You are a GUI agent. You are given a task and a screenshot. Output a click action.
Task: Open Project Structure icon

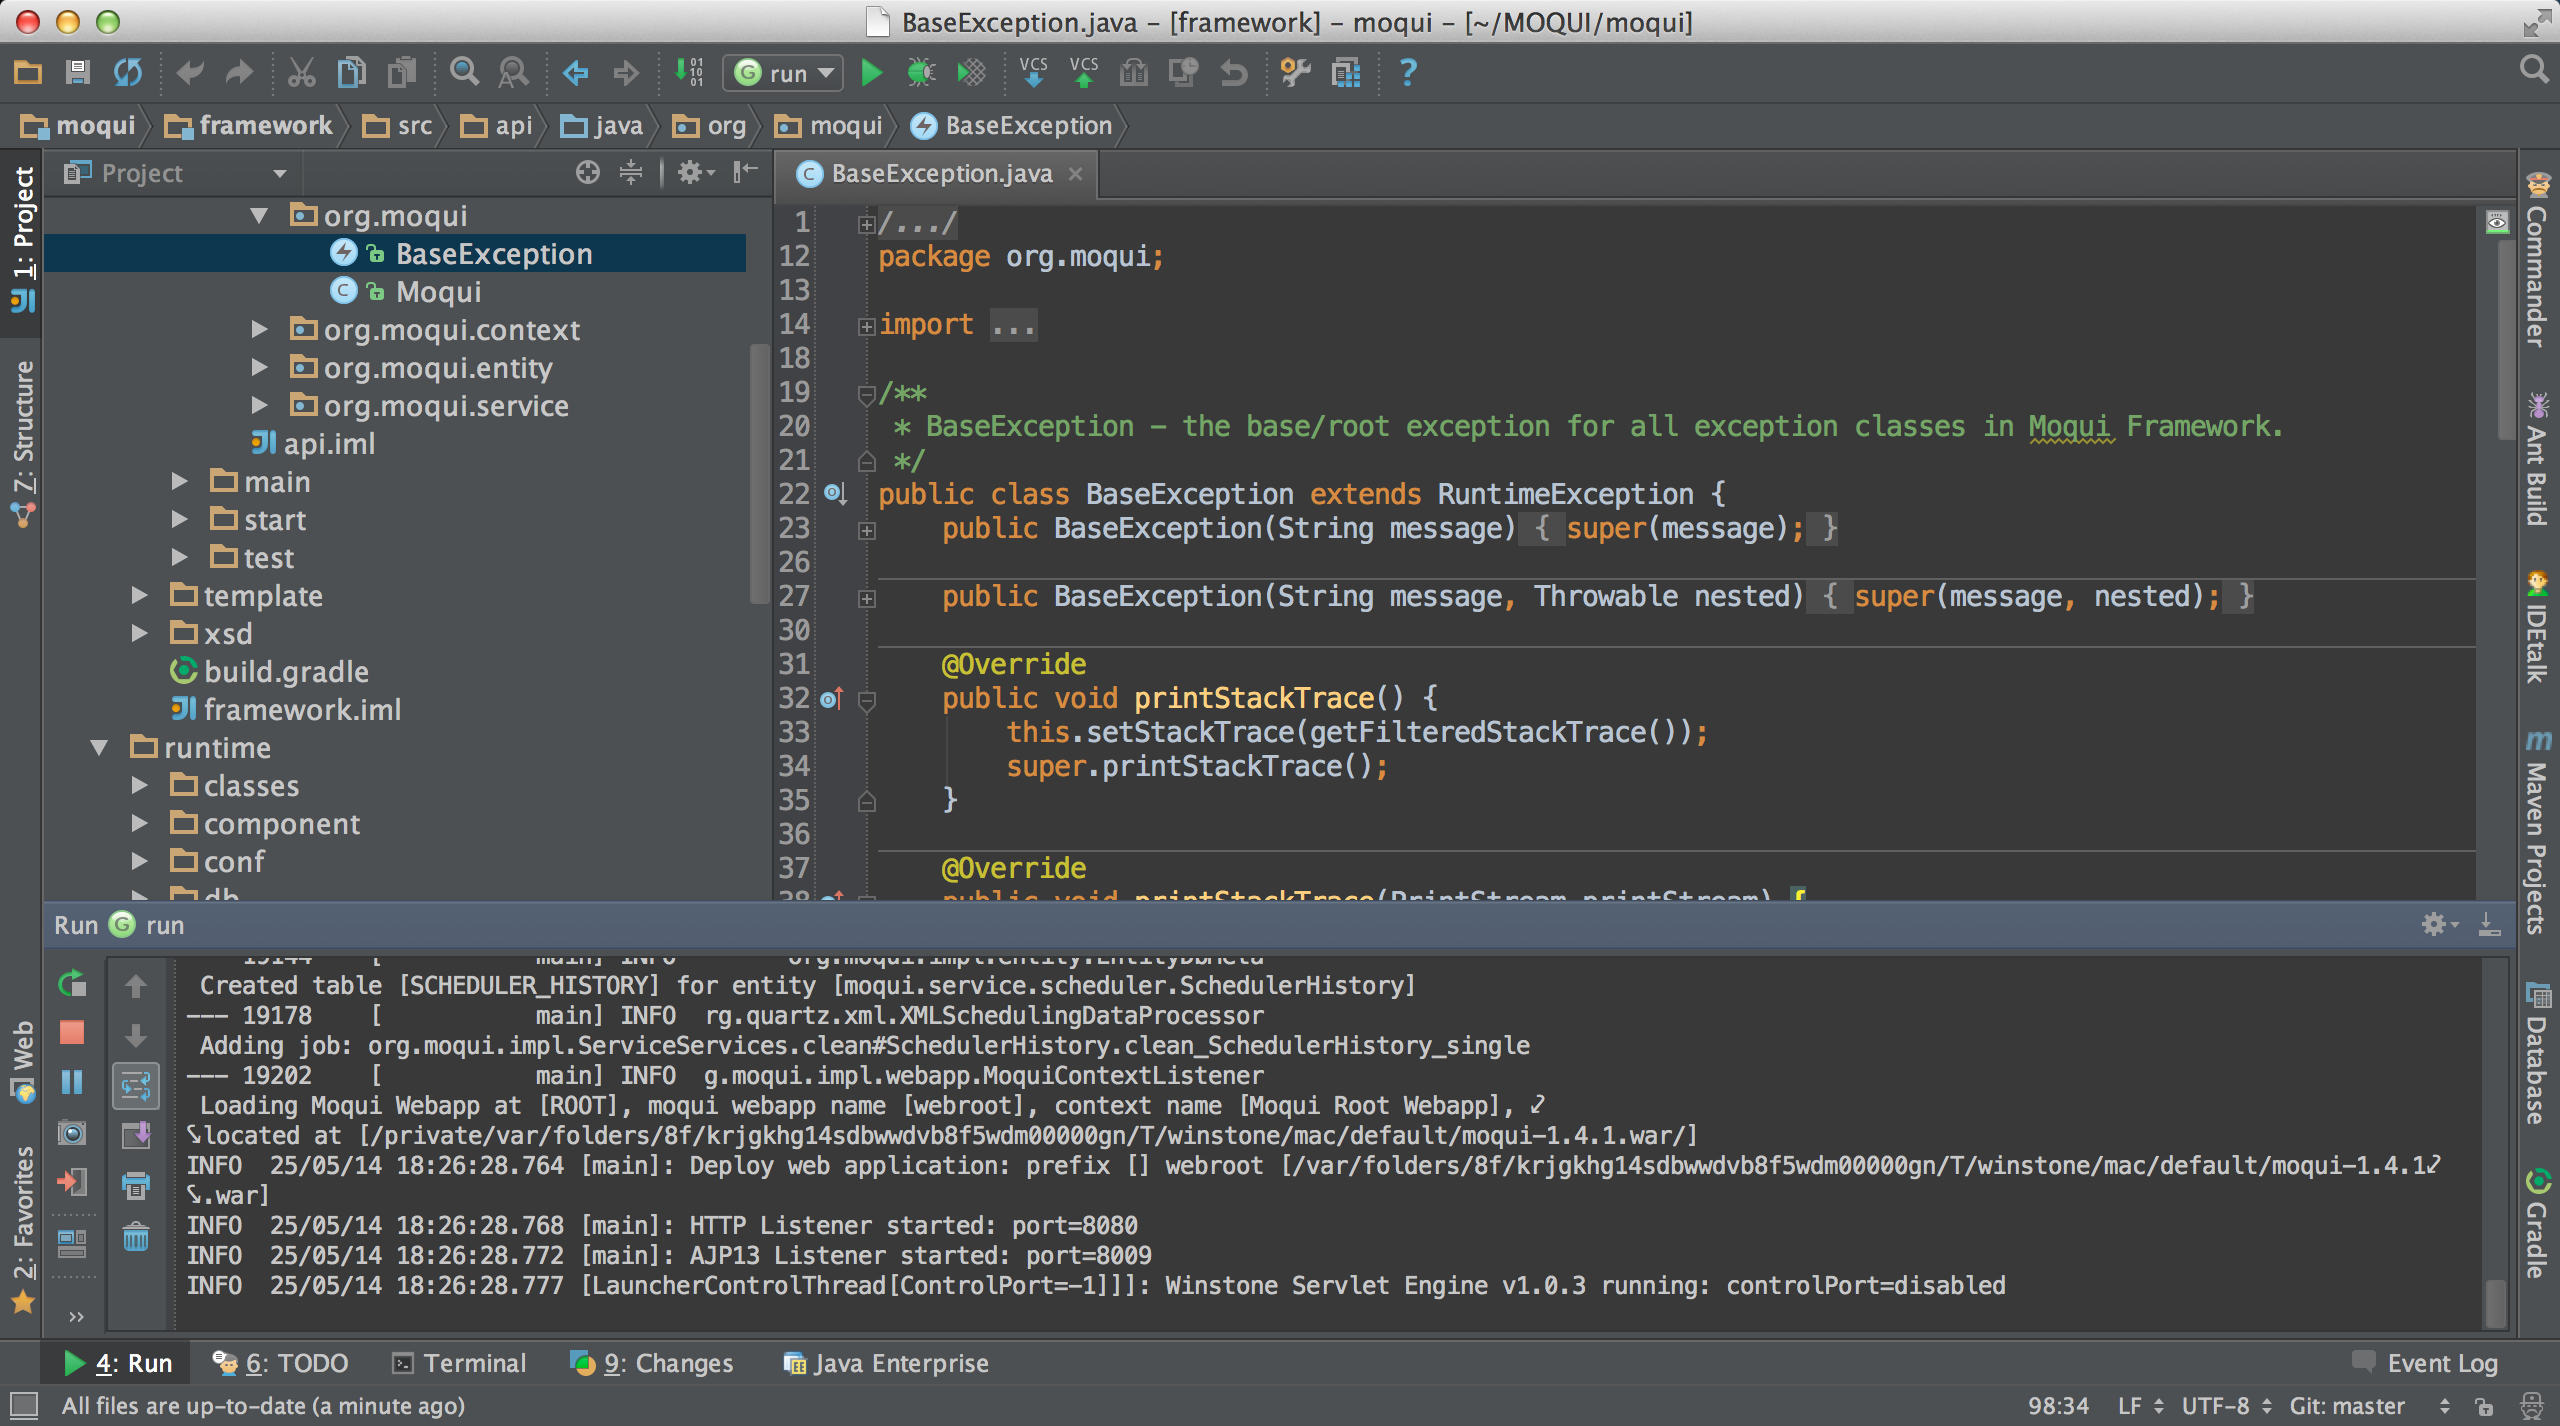click(x=1346, y=72)
